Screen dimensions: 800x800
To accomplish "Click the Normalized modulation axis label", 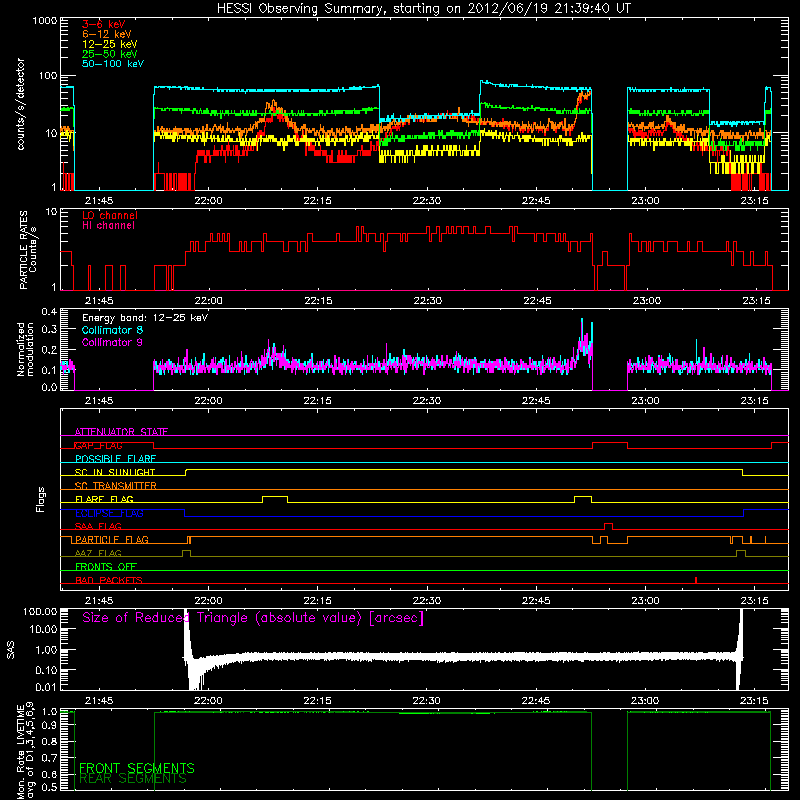I will click(x=26, y=349).
